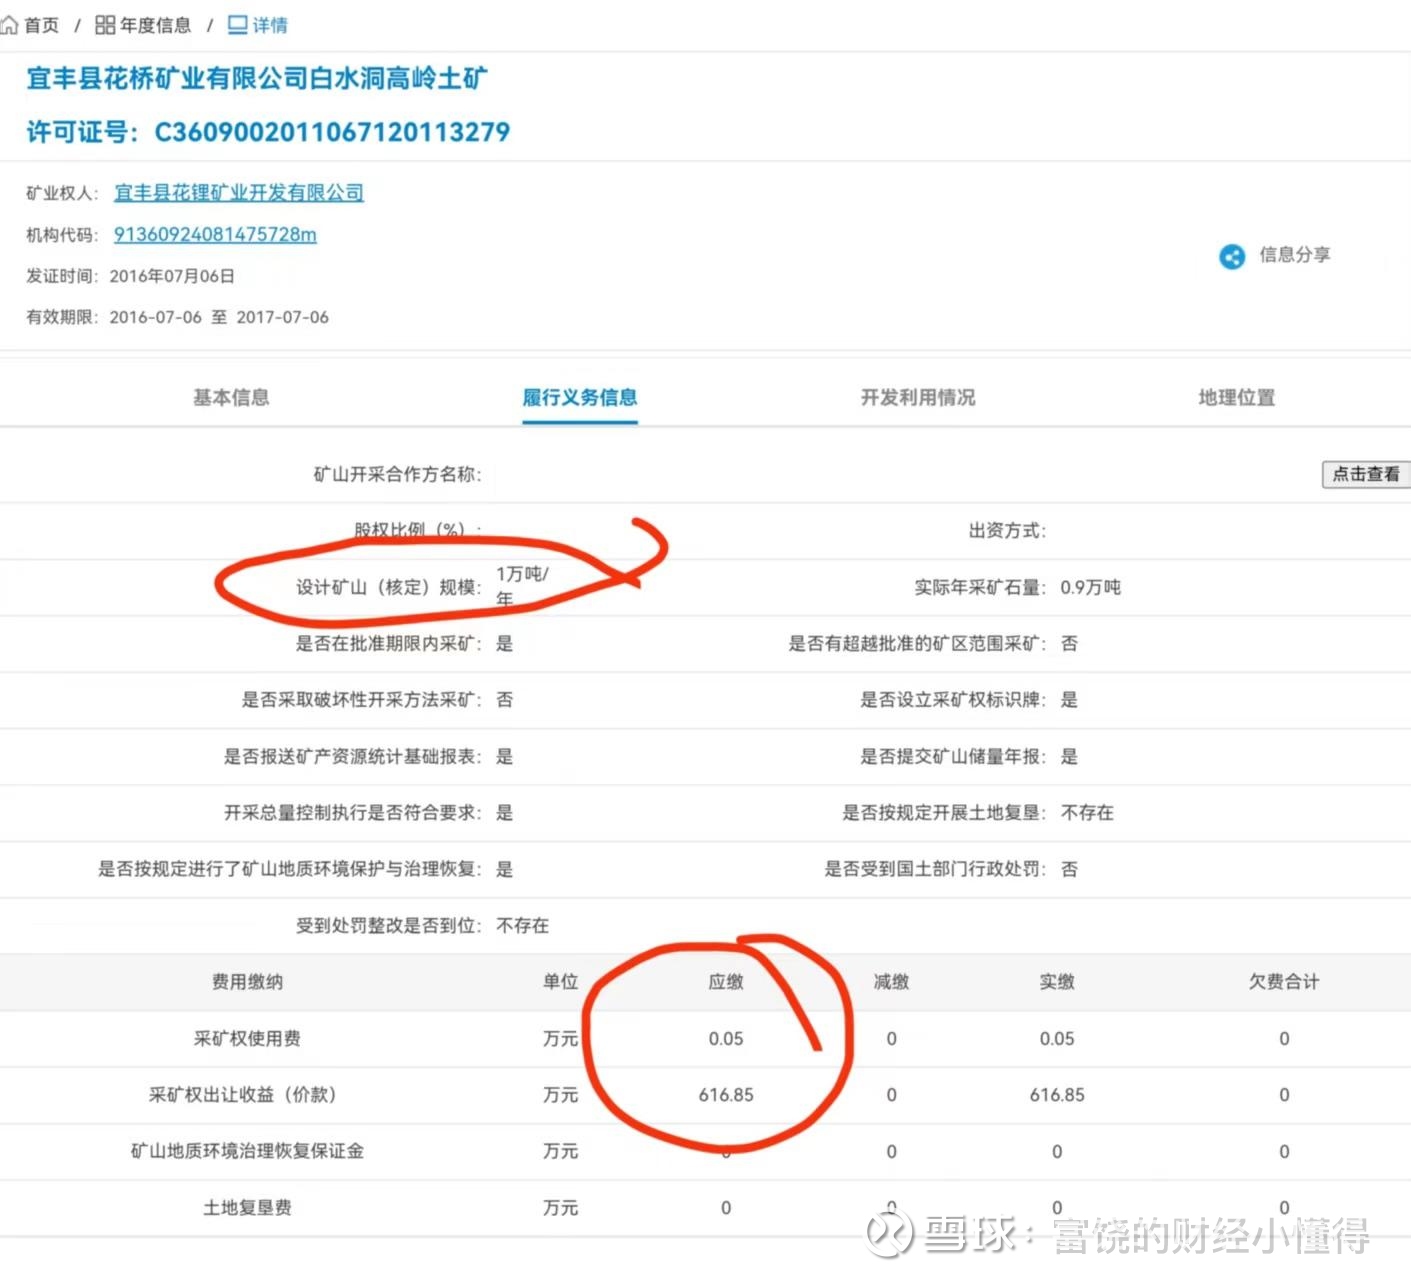This screenshot has height=1279, width=1411.
Task: Select 矿业权人 label
Action: (x=61, y=193)
